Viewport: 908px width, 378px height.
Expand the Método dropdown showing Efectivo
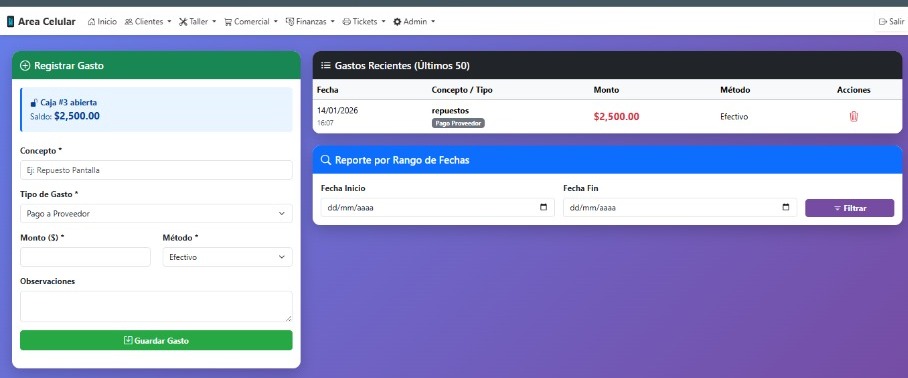[x=228, y=257]
